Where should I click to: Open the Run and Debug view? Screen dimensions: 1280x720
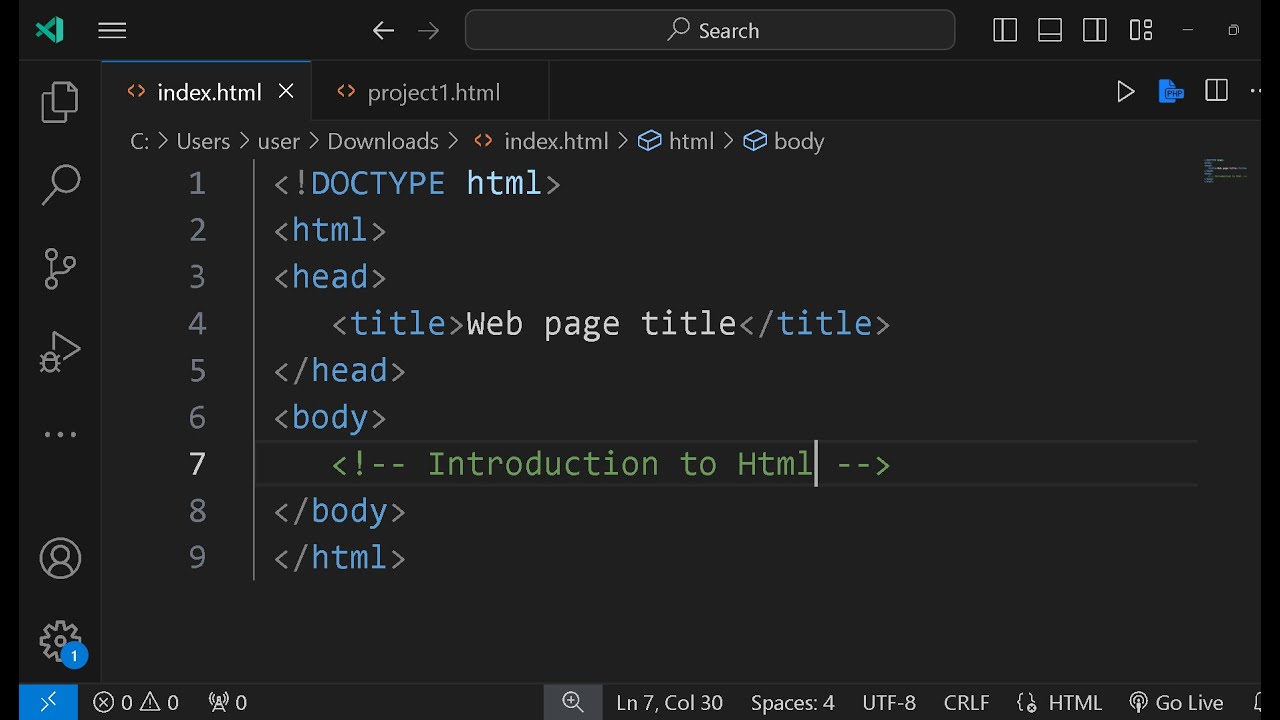pyautogui.click(x=60, y=352)
